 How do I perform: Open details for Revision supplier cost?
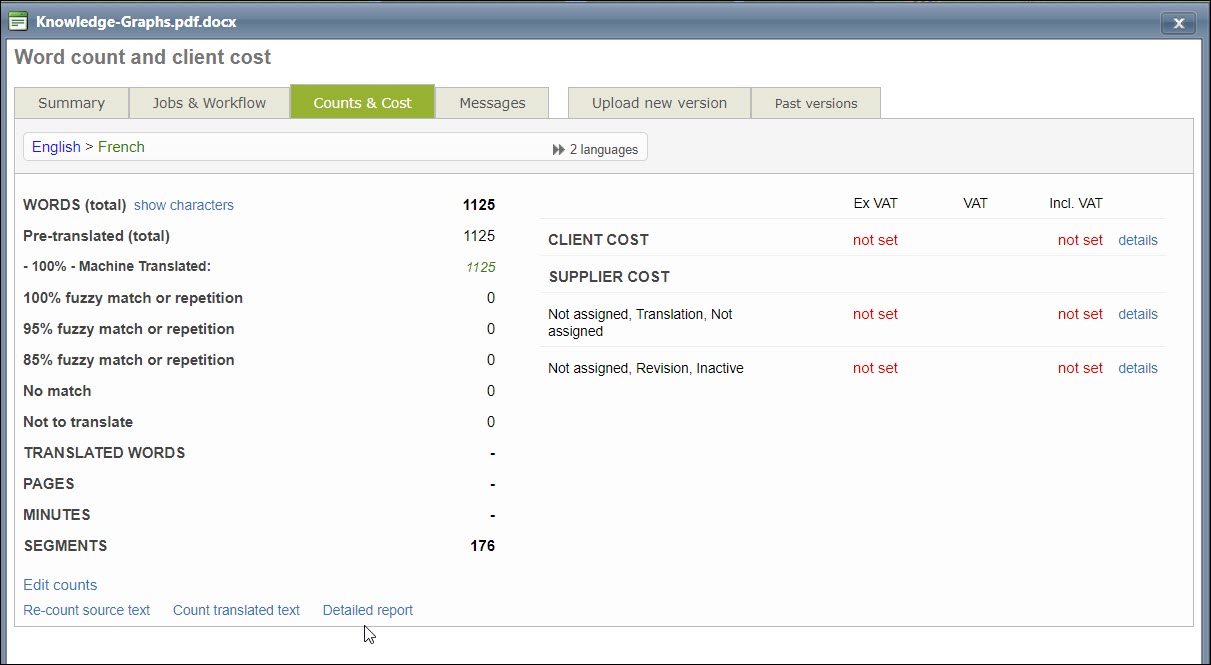[x=1137, y=368]
